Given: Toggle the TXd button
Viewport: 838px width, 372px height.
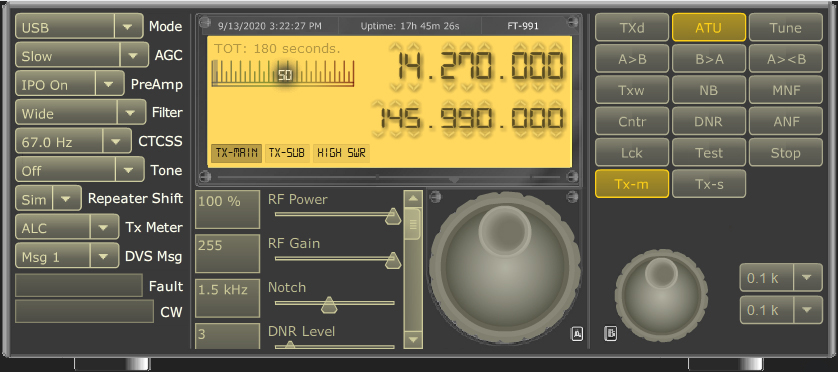Looking at the screenshot, I should click(632, 28).
